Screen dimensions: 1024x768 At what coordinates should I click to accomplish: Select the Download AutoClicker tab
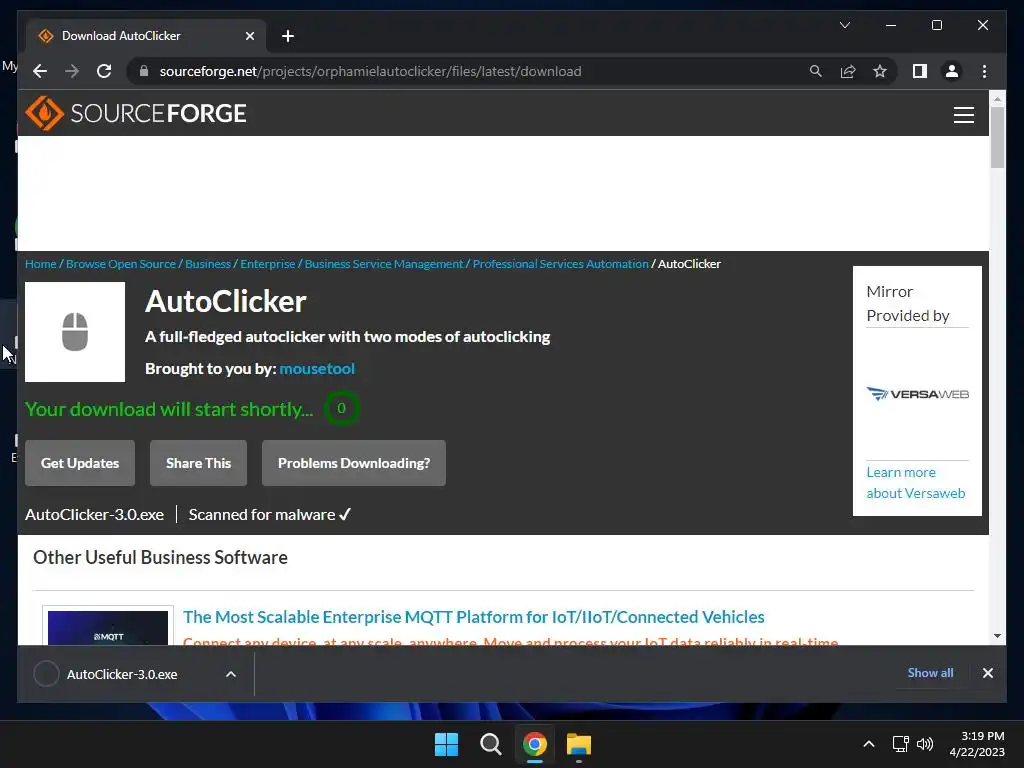pos(146,36)
